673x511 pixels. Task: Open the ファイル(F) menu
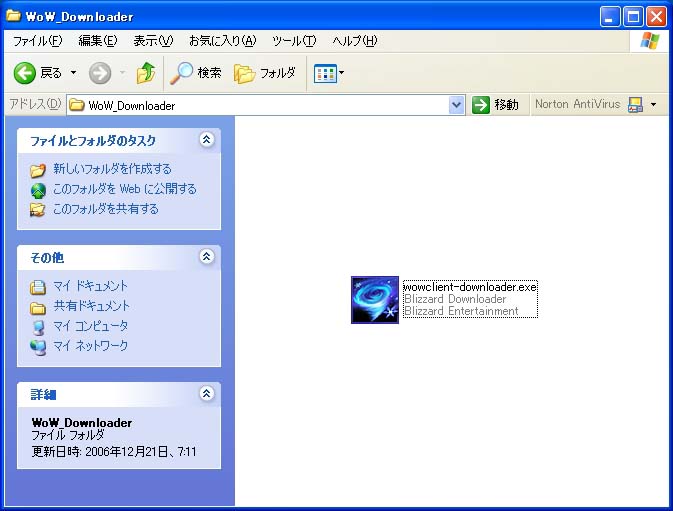(37, 41)
